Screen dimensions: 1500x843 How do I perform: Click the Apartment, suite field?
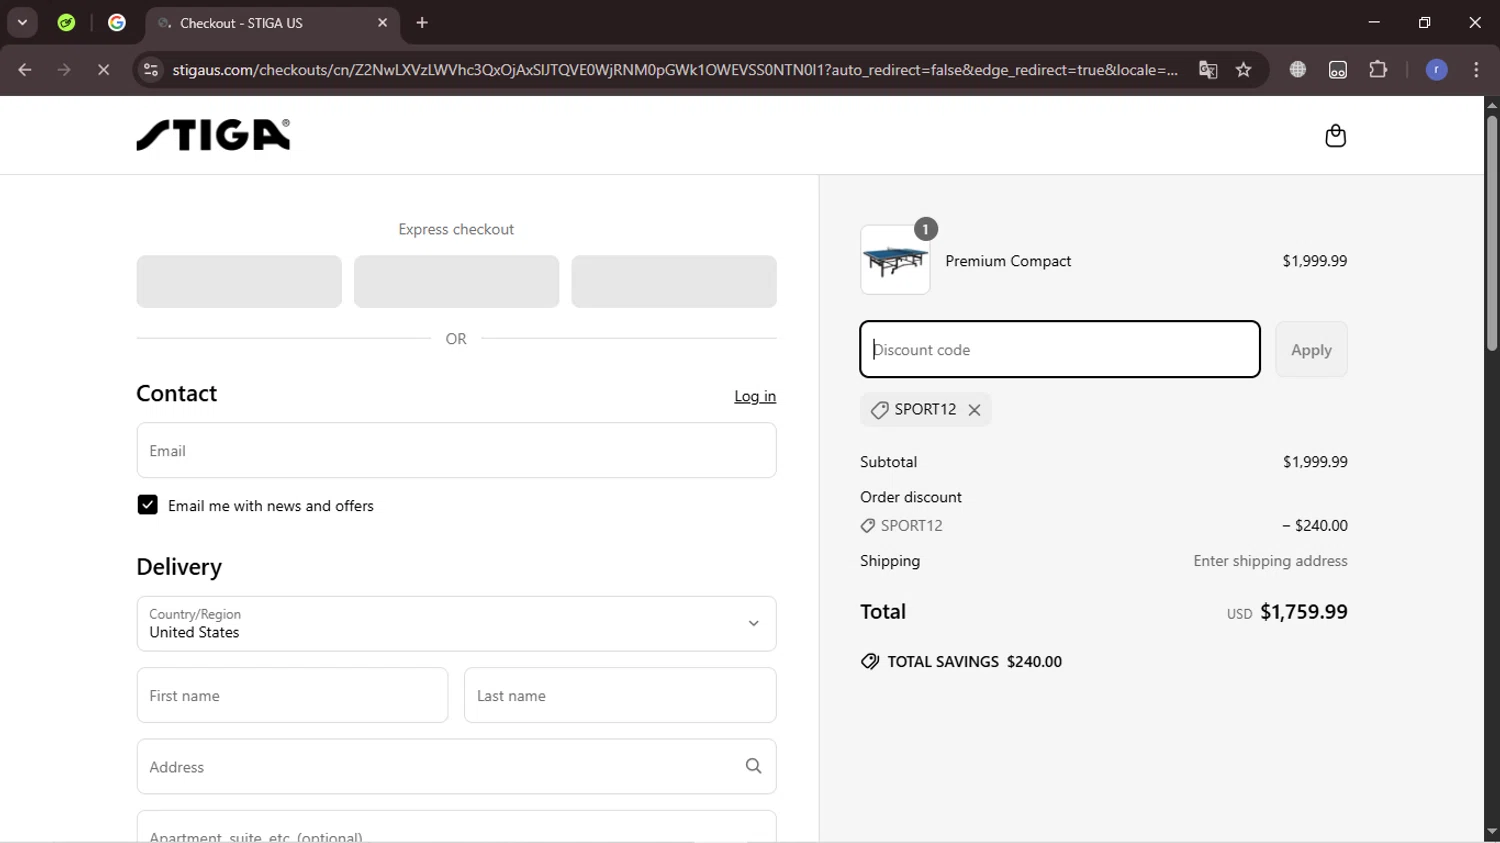pyautogui.click(x=456, y=827)
